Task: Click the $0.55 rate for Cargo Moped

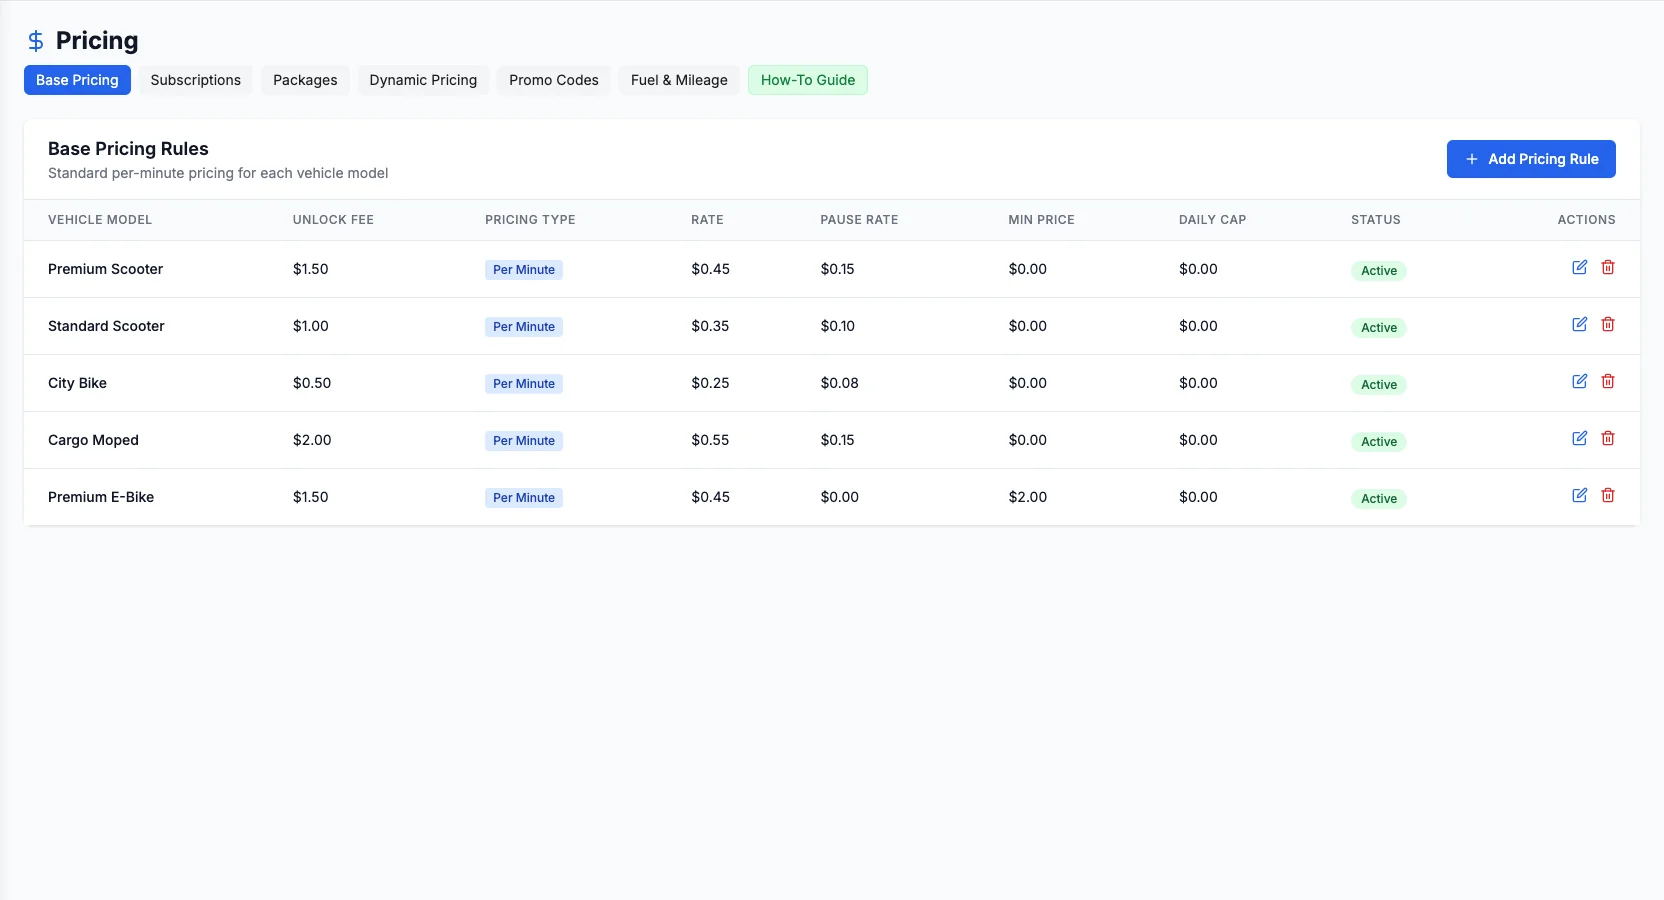Action: pyautogui.click(x=710, y=440)
